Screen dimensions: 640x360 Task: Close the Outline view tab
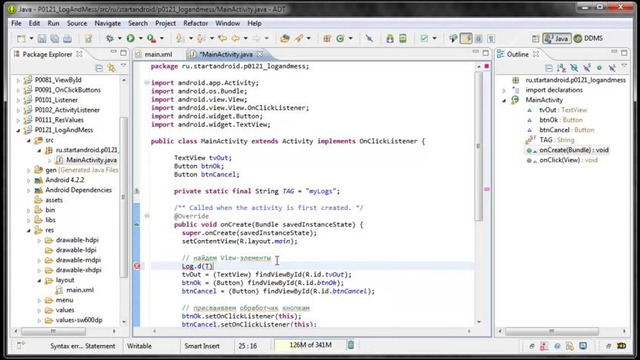[536, 54]
